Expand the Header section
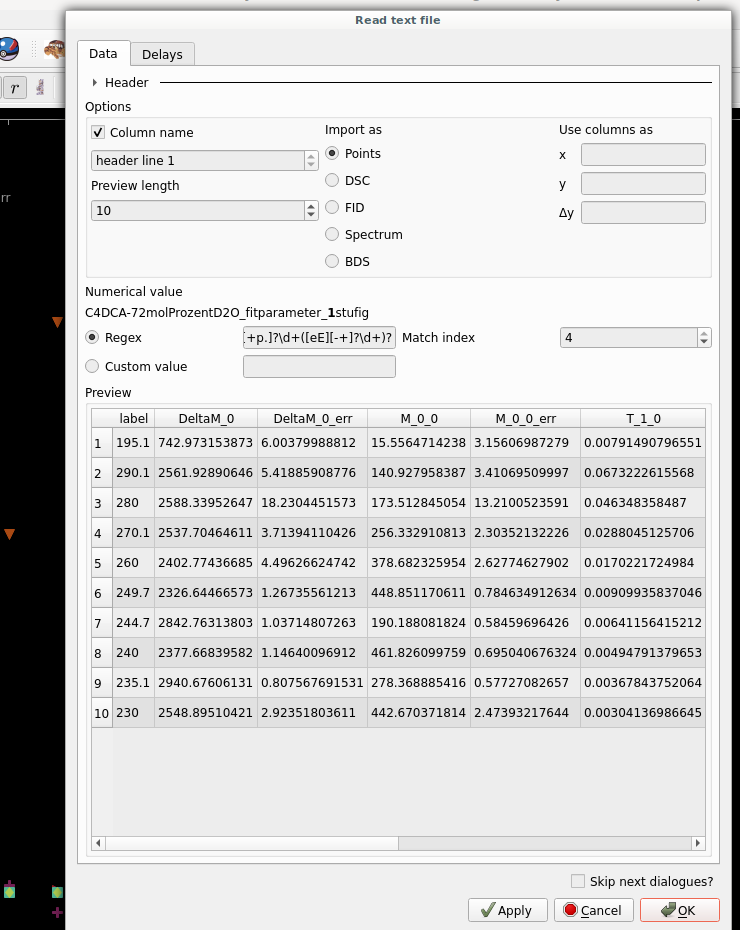 point(96,83)
